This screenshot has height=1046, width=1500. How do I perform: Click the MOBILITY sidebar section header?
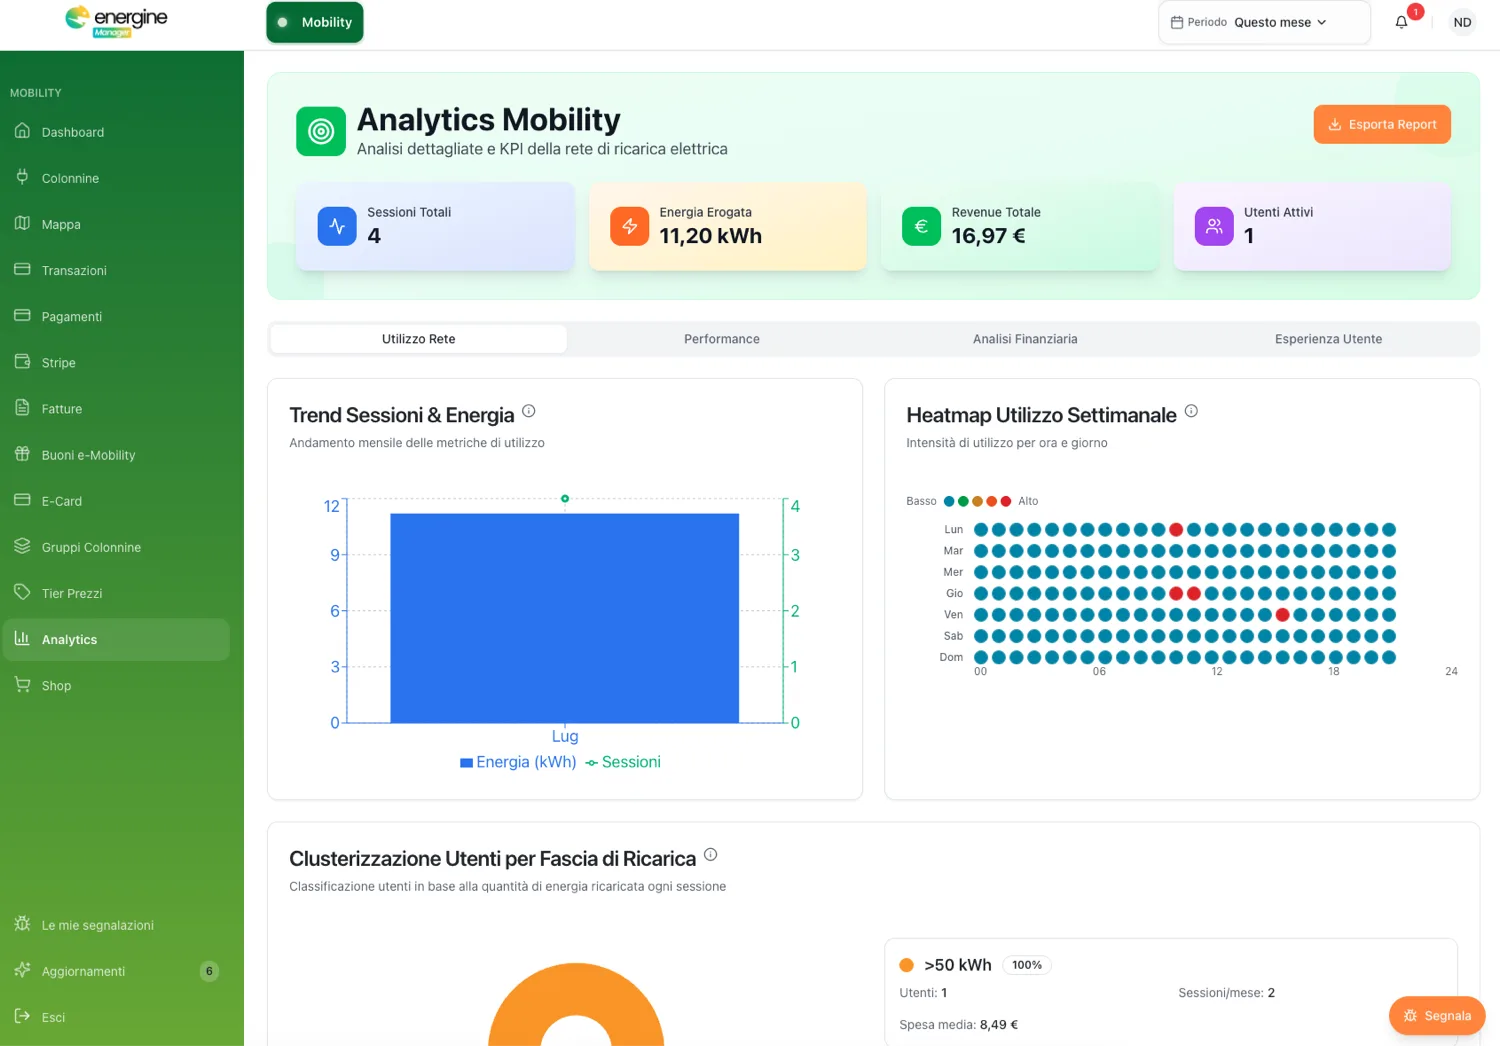pyautogui.click(x=36, y=93)
